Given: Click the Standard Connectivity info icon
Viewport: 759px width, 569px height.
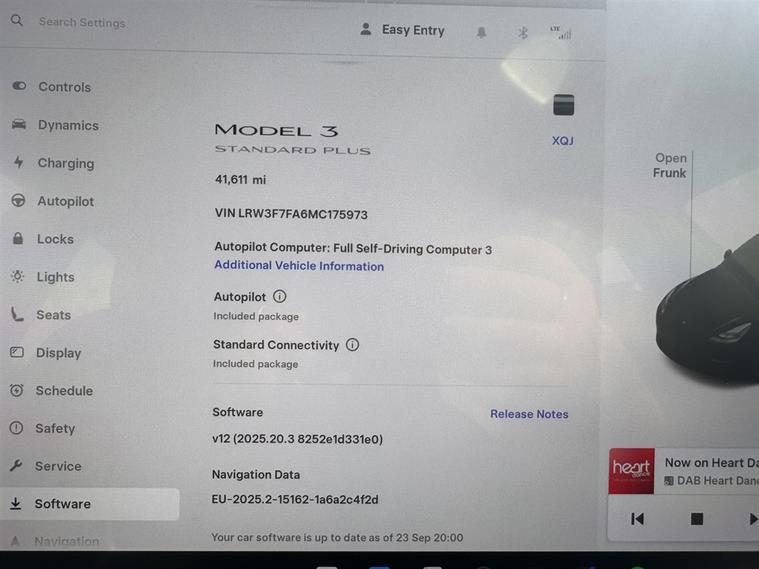Looking at the screenshot, I should [x=352, y=344].
